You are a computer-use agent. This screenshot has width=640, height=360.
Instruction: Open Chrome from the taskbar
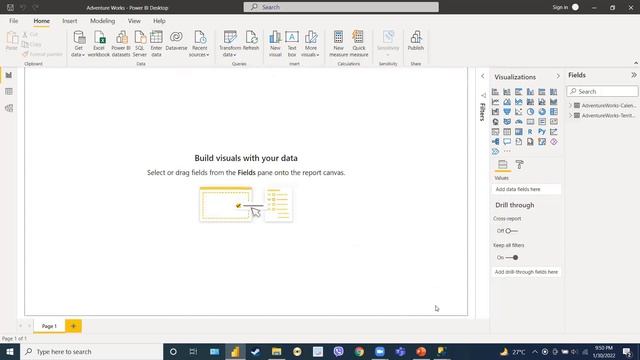pyautogui.click(x=359, y=351)
